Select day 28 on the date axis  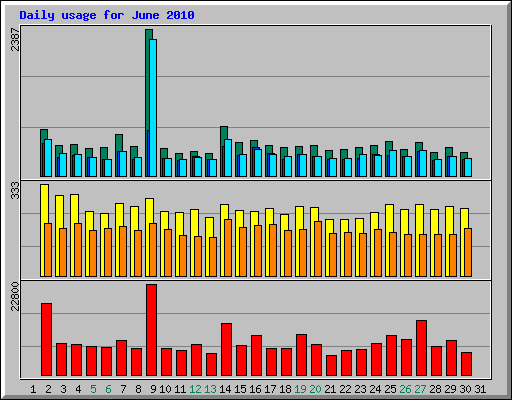click(435, 389)
